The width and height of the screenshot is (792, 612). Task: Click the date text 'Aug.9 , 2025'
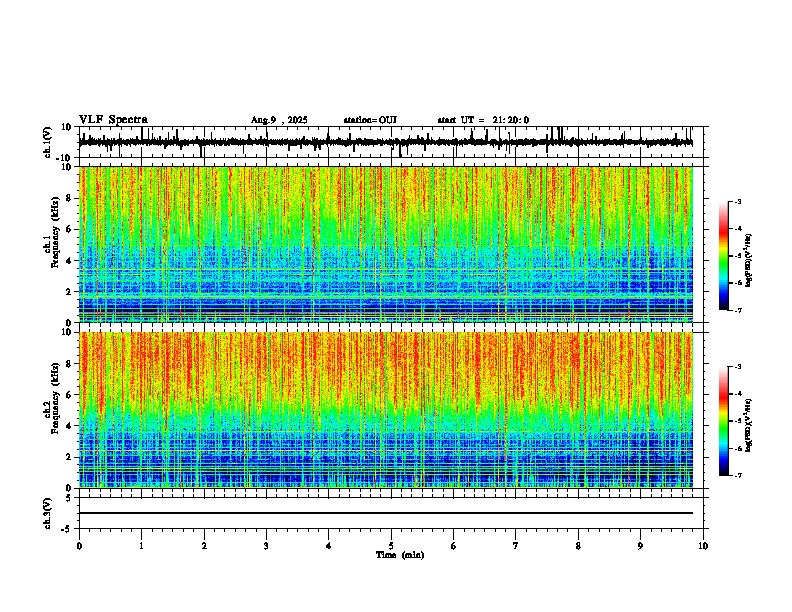pyautogui.click(x=279, y=120)
